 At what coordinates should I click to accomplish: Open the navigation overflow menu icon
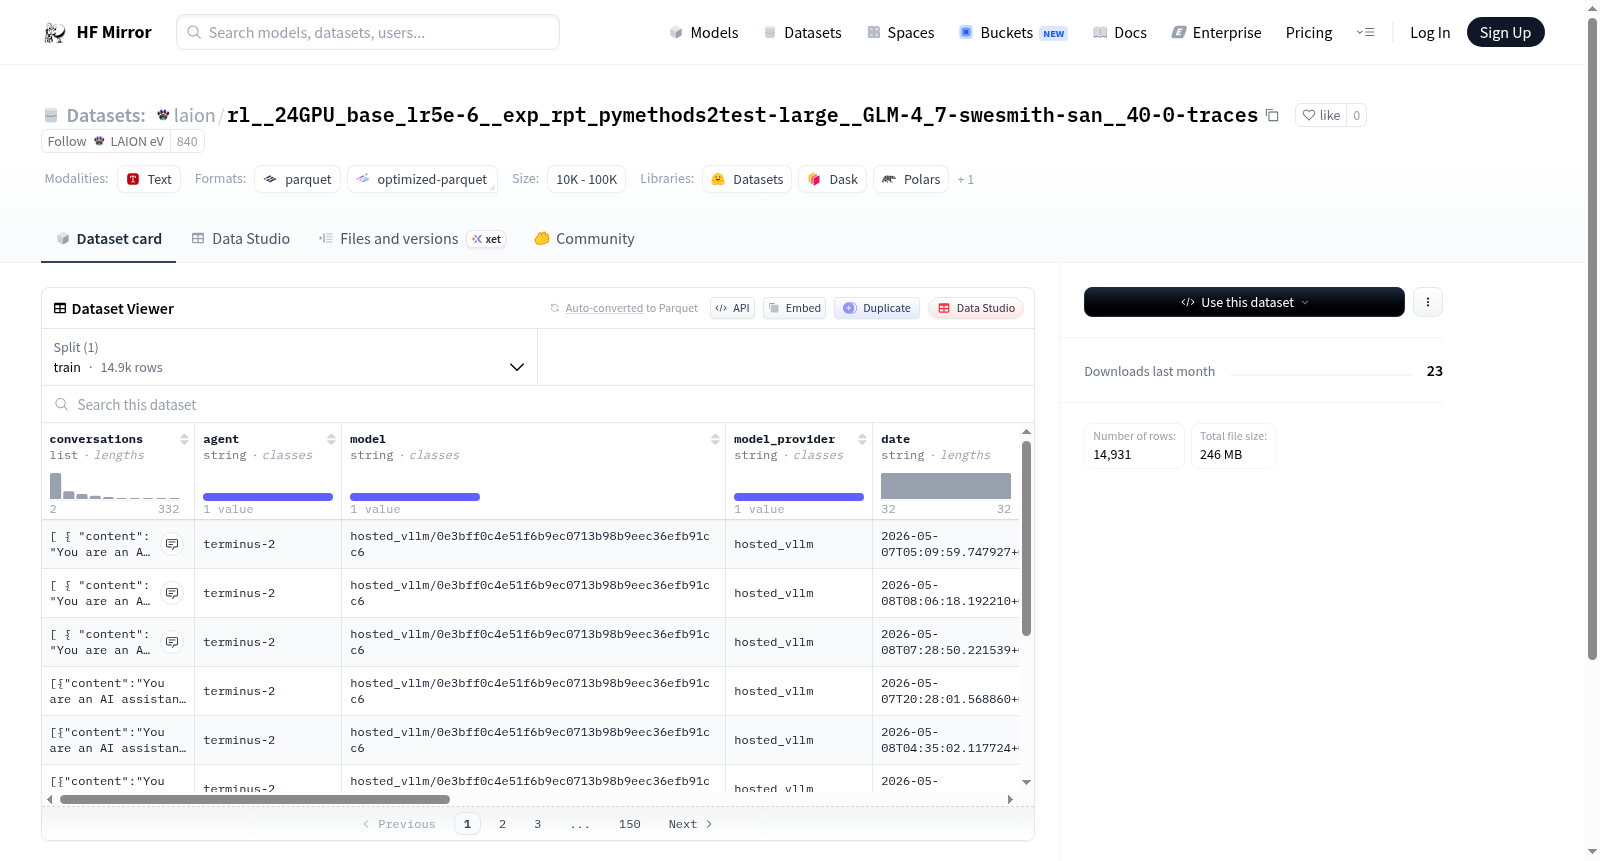click(x=1365, y=32)
